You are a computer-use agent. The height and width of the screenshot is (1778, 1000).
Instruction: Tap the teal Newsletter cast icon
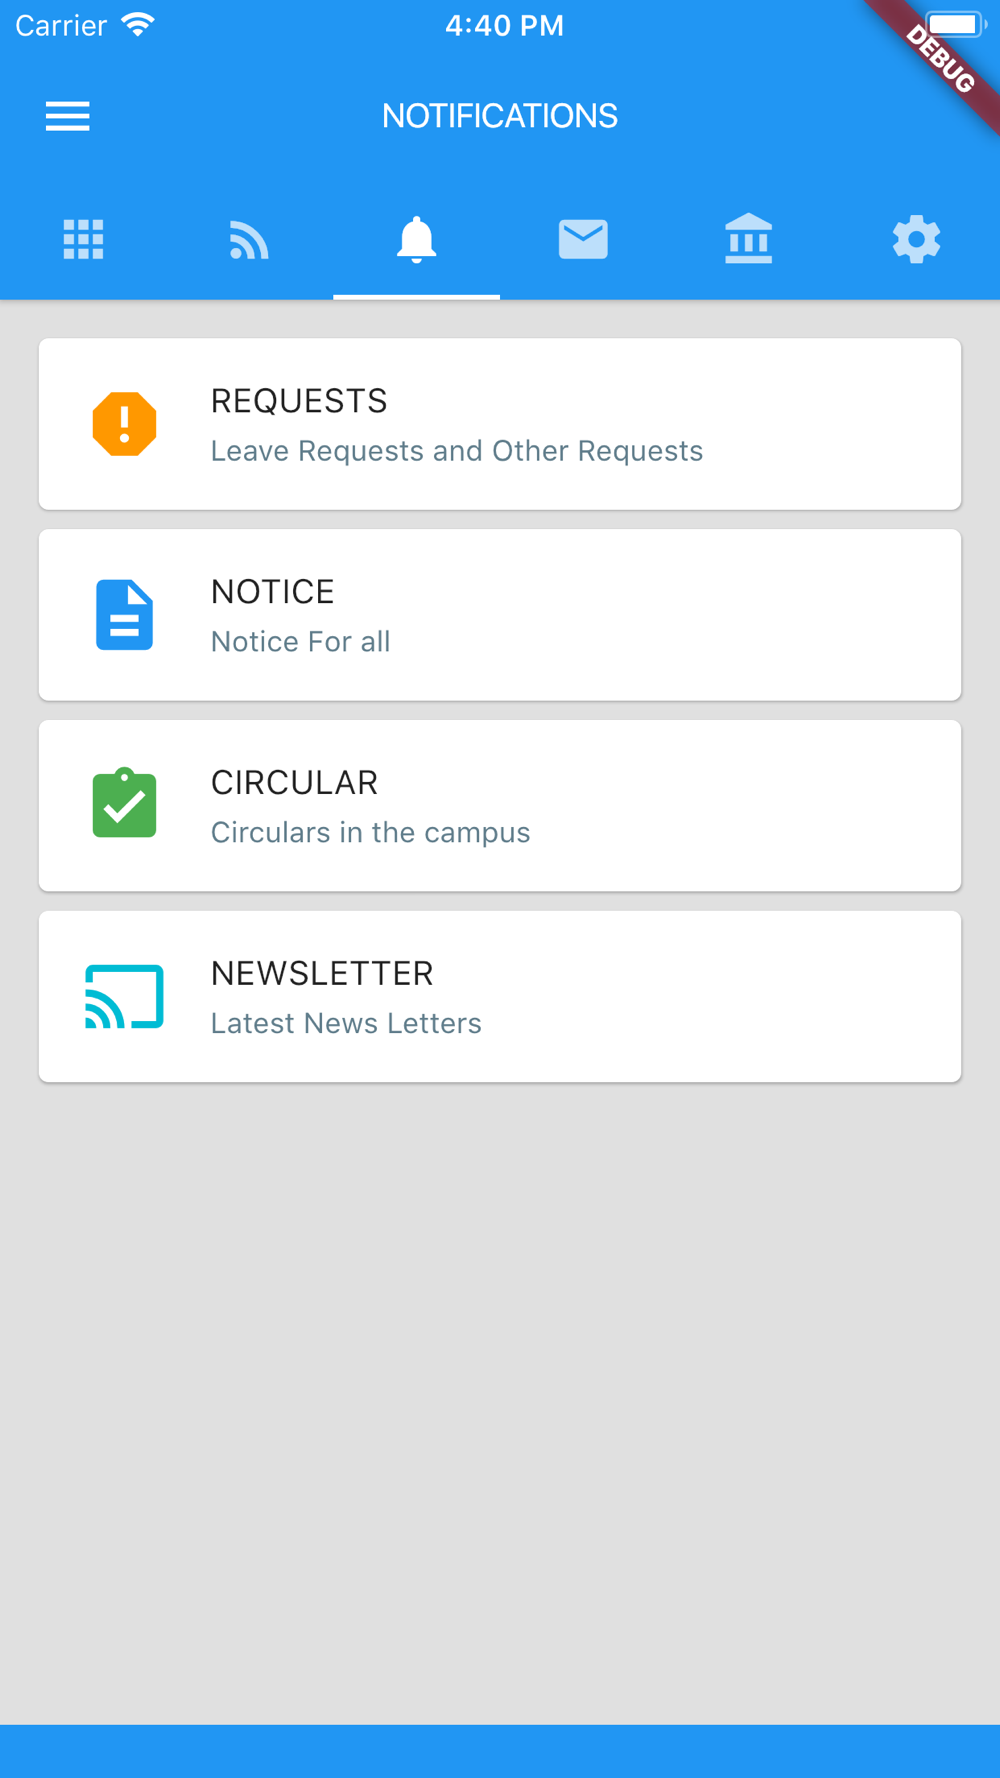(124, 996)
